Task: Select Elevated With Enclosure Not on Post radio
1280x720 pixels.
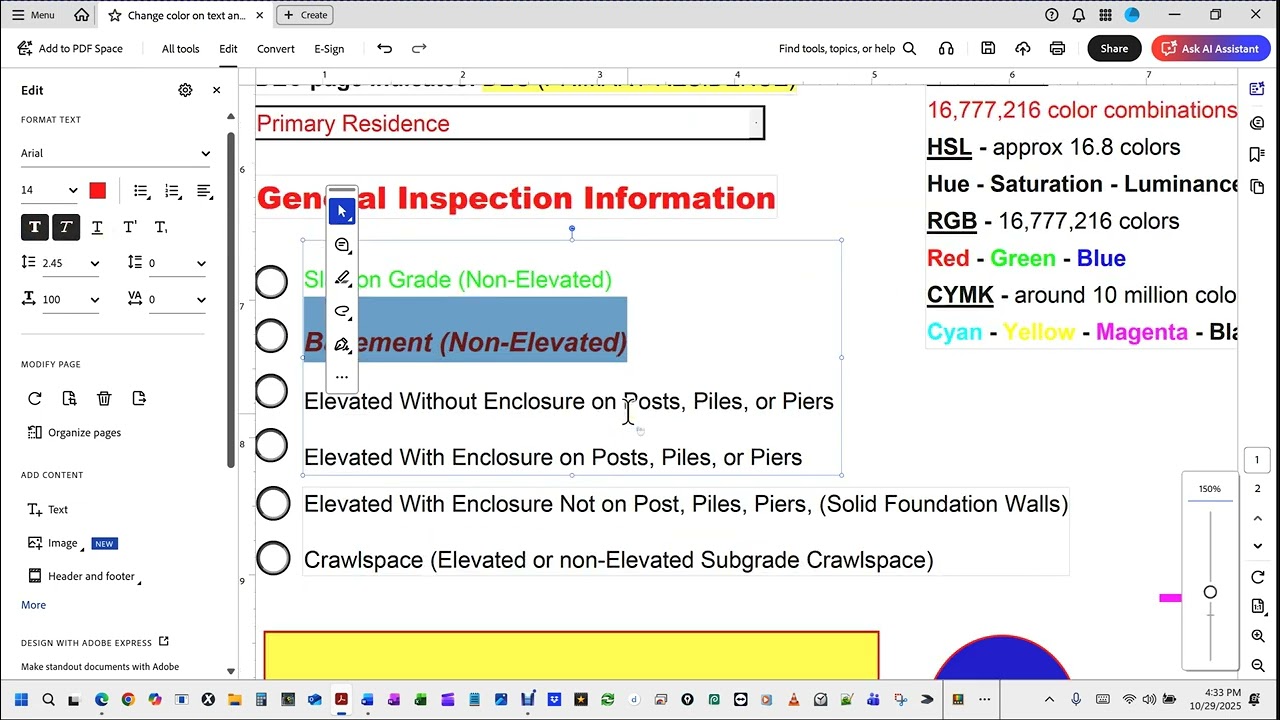Action: point(273,504)
